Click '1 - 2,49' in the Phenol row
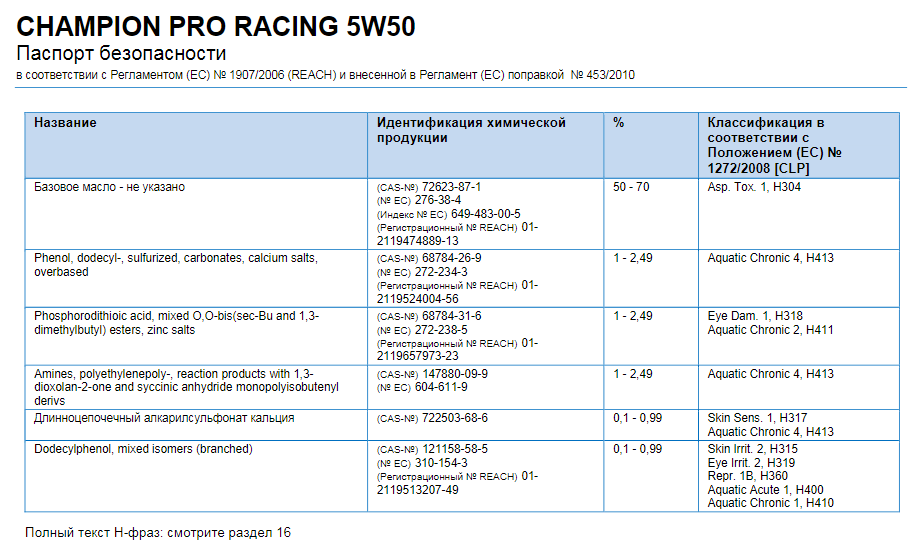Image resolution: width=908 pixels, height=544 pixels. coord(632,258)
